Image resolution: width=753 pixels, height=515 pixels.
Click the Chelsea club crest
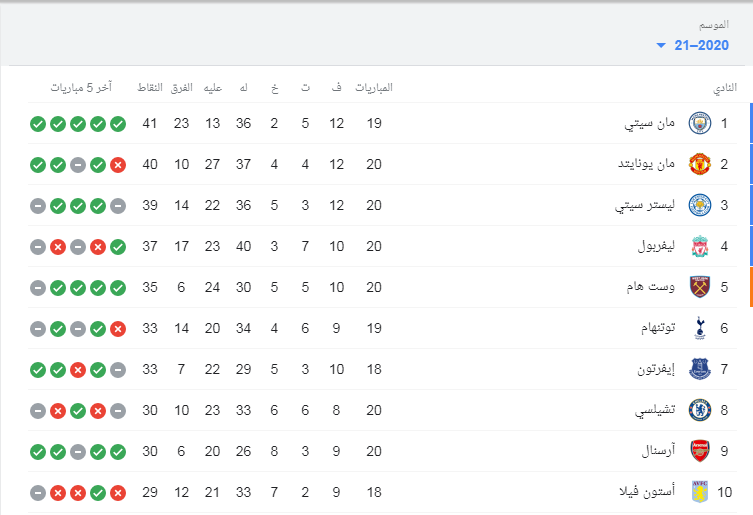700,410
